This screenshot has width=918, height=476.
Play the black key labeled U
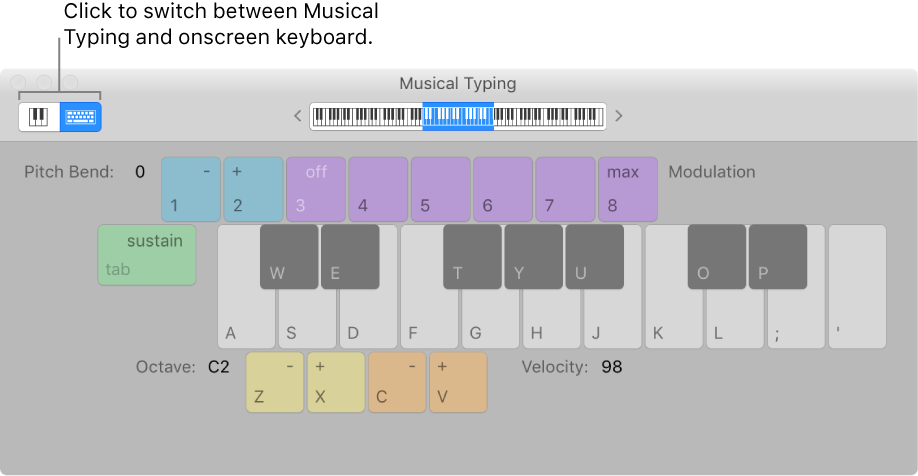pyautogui.click(x=594, y=257)
